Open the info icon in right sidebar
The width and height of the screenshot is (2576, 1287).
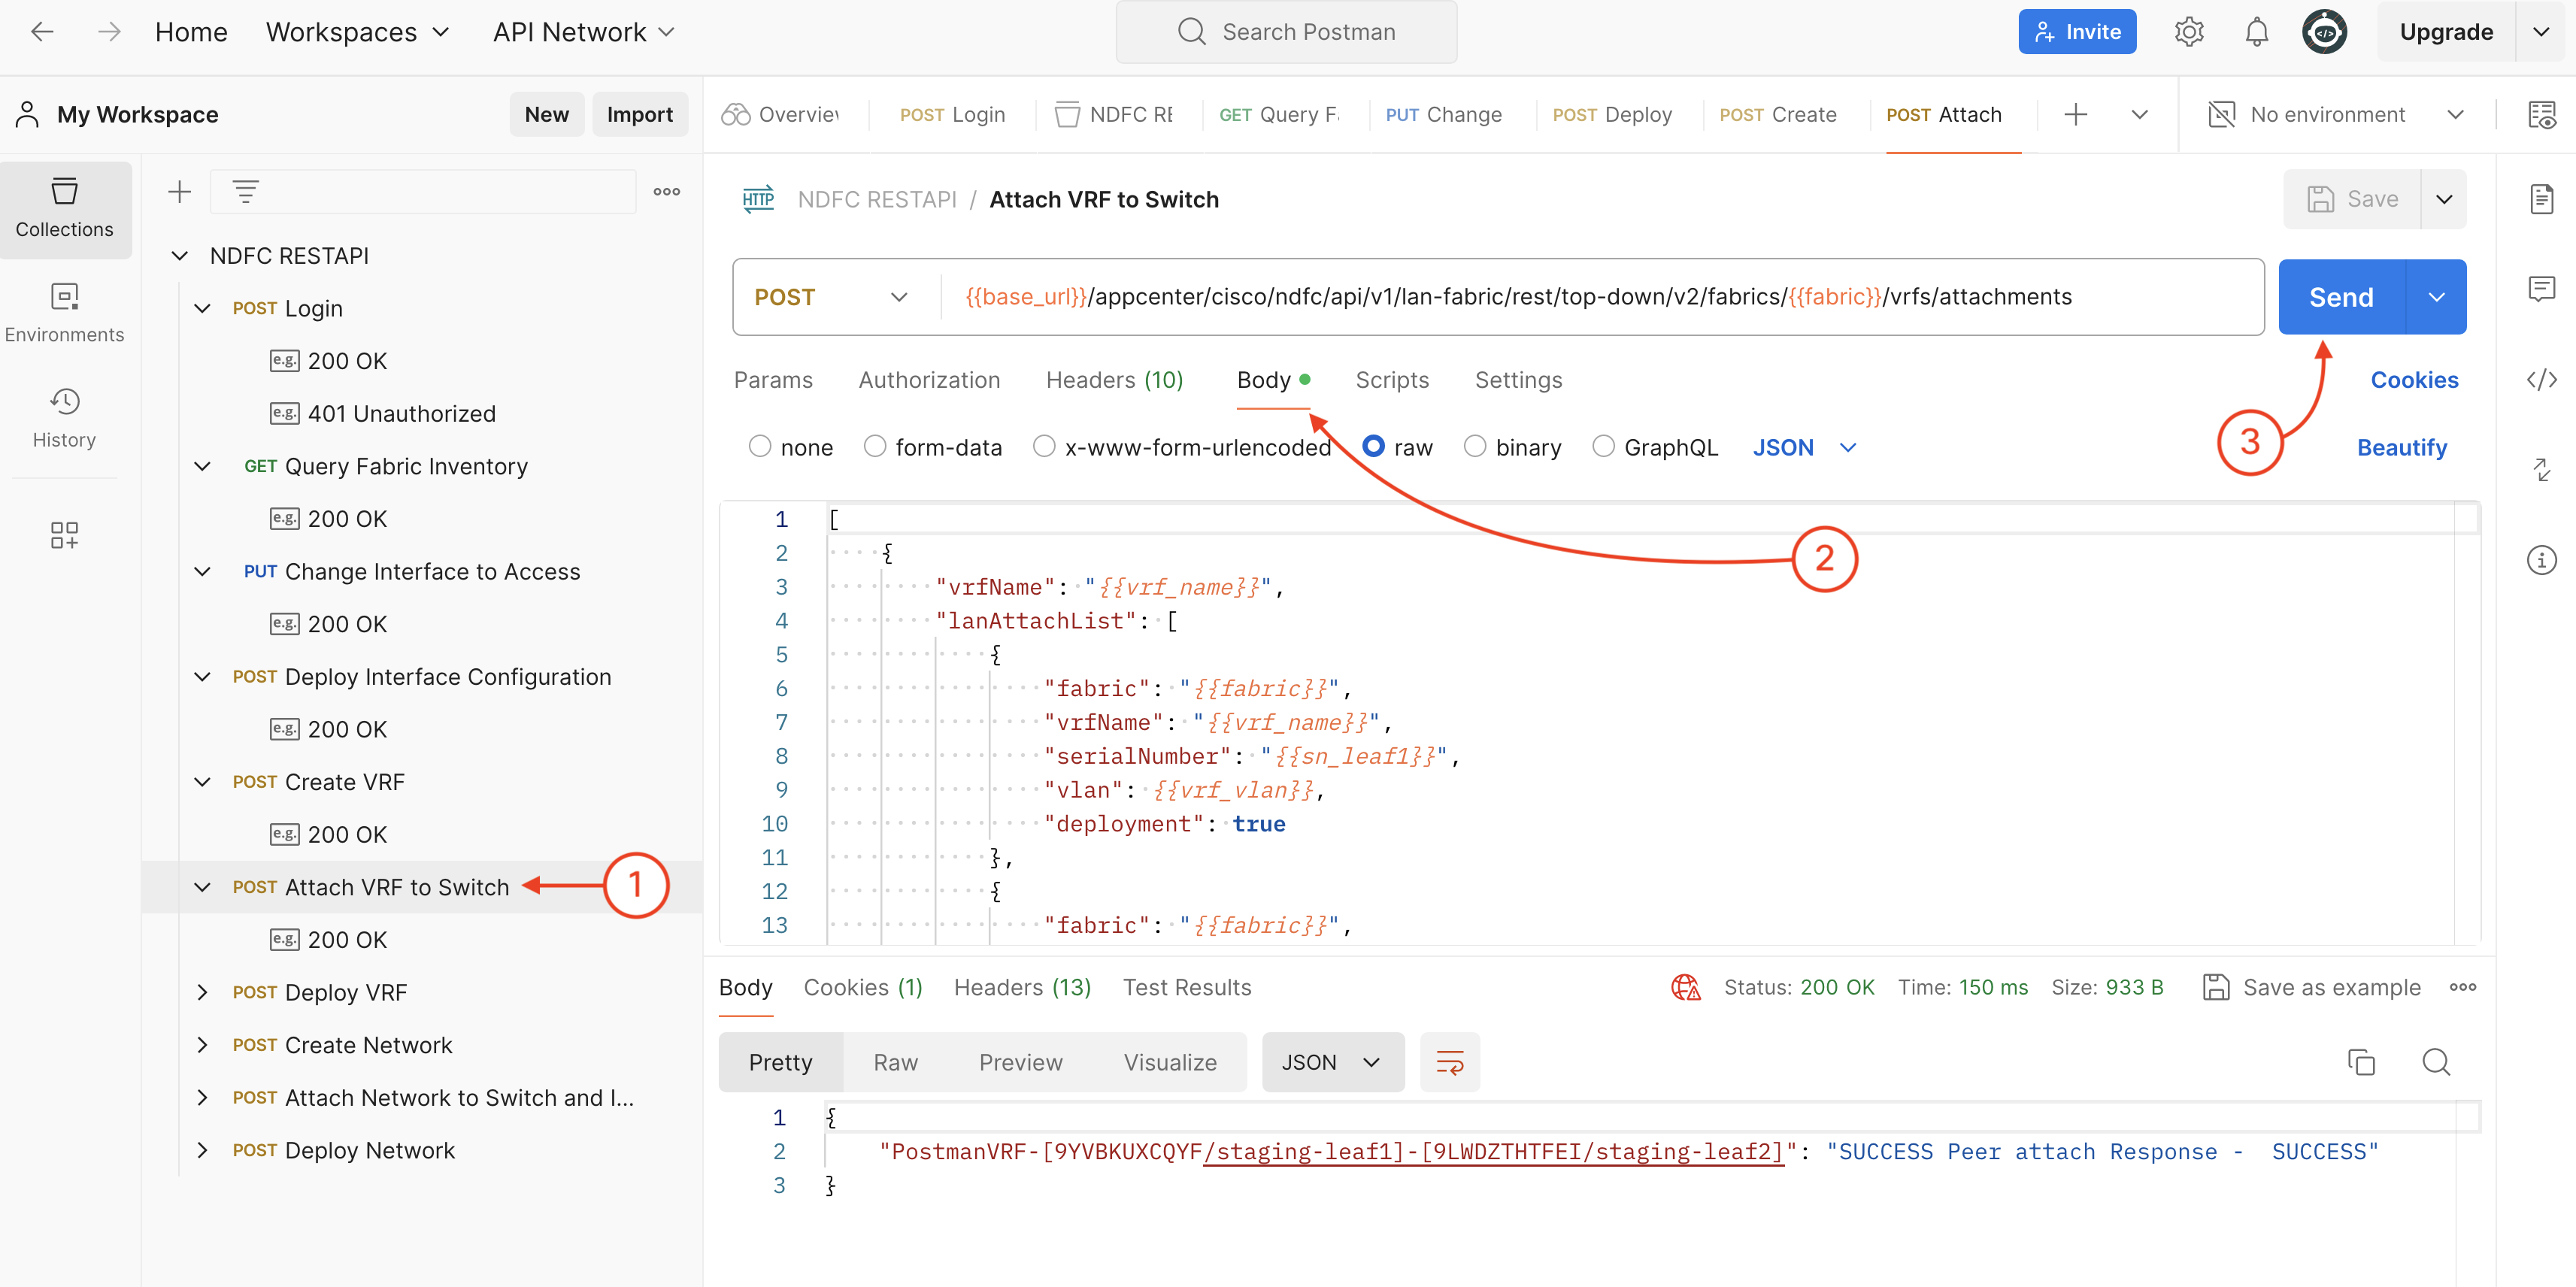[x=2541, y=560]
